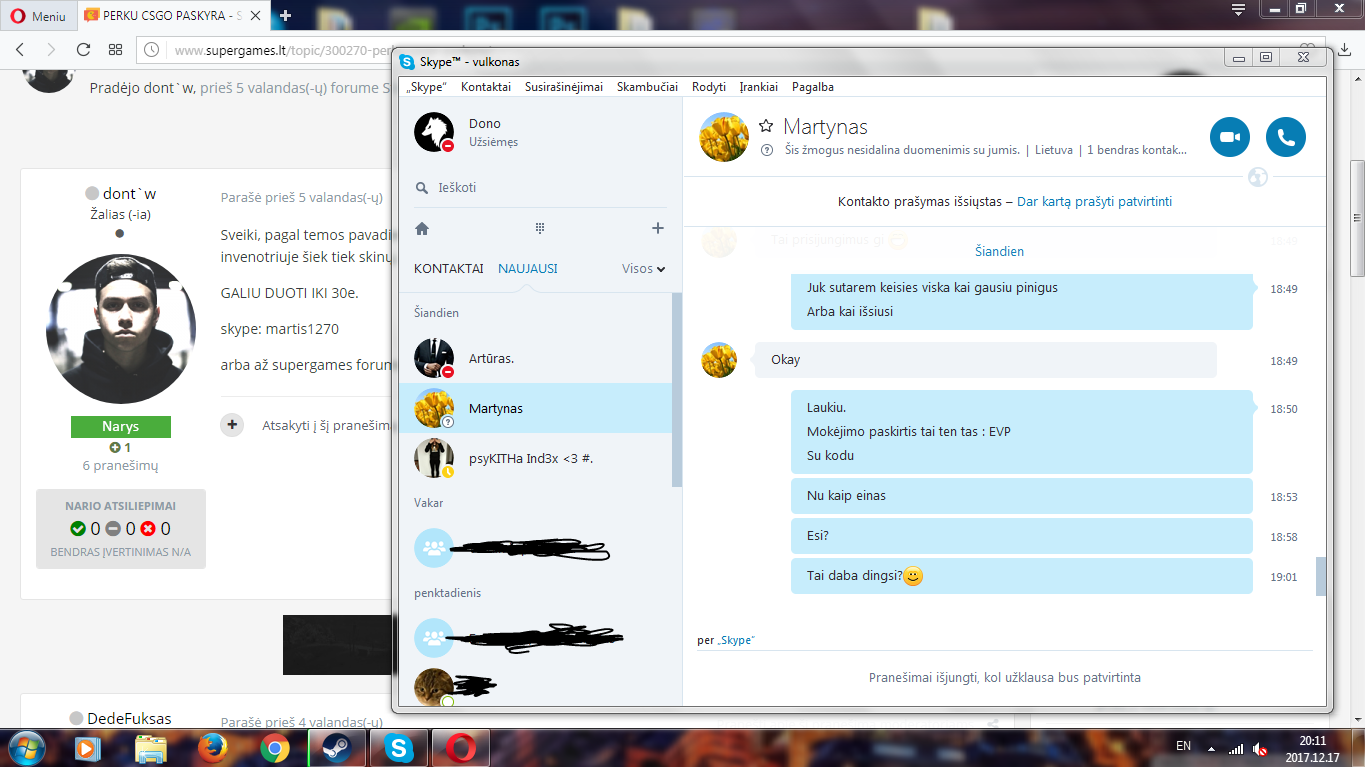Switch to the KONTAKTAI tab
Viewport: 1365px width, 767px height.
(448, 268)
